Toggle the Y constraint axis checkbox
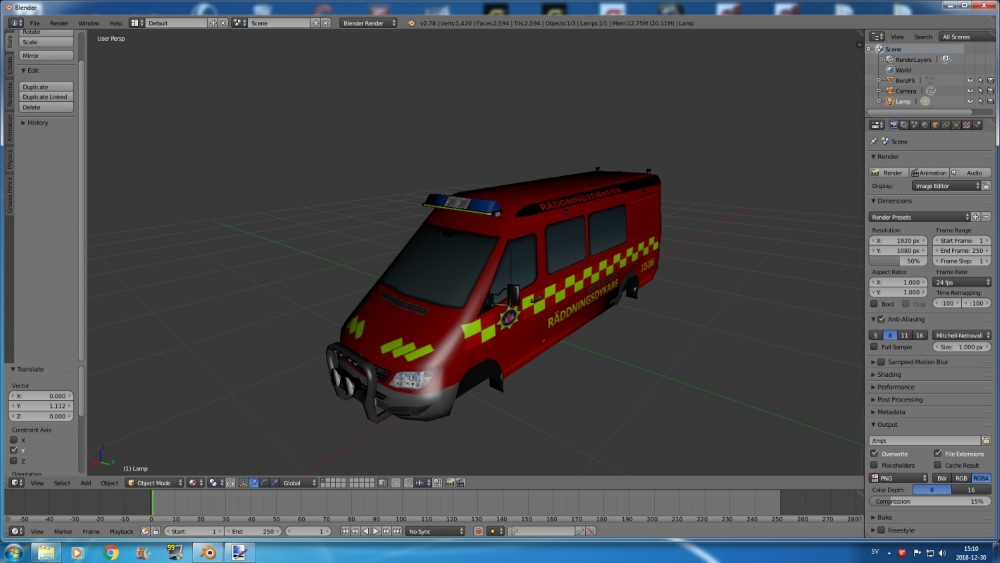Viewport: 1000px width, 563px height. click(x=14, y=450)
